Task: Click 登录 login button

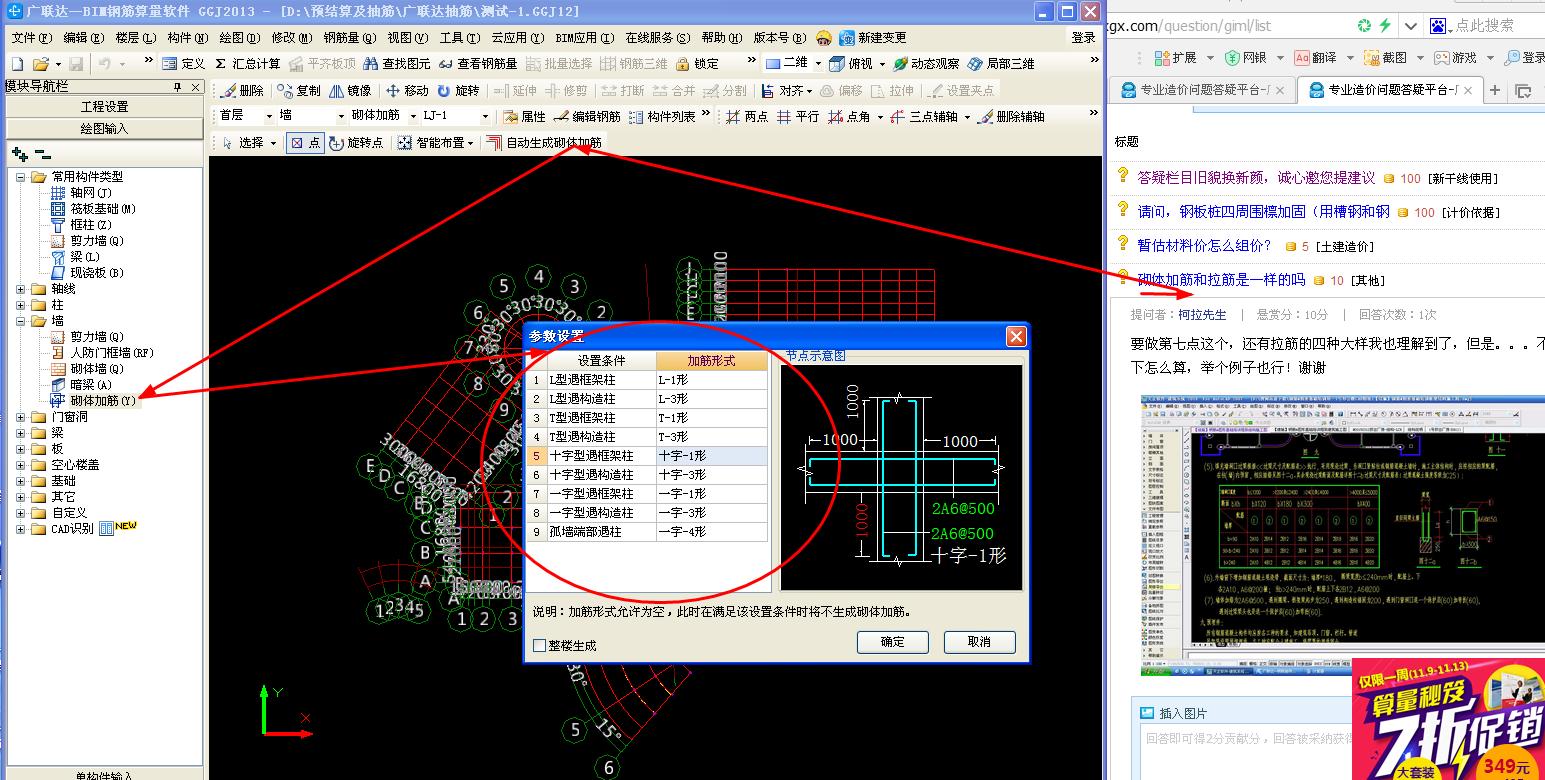Action: 1084,37
